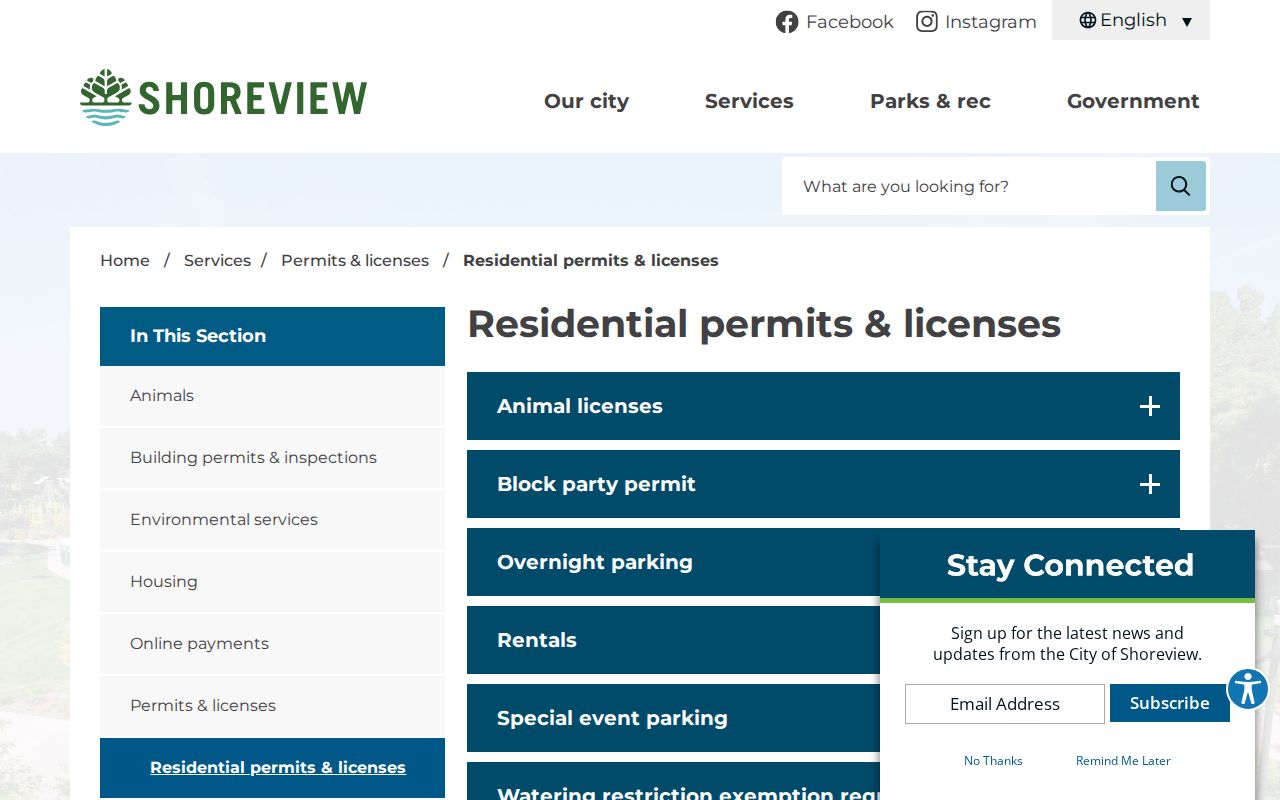This screenshot has width=1280, height=800.
Task: Click the Shoreview logo
Action: (x=224, y=98)
